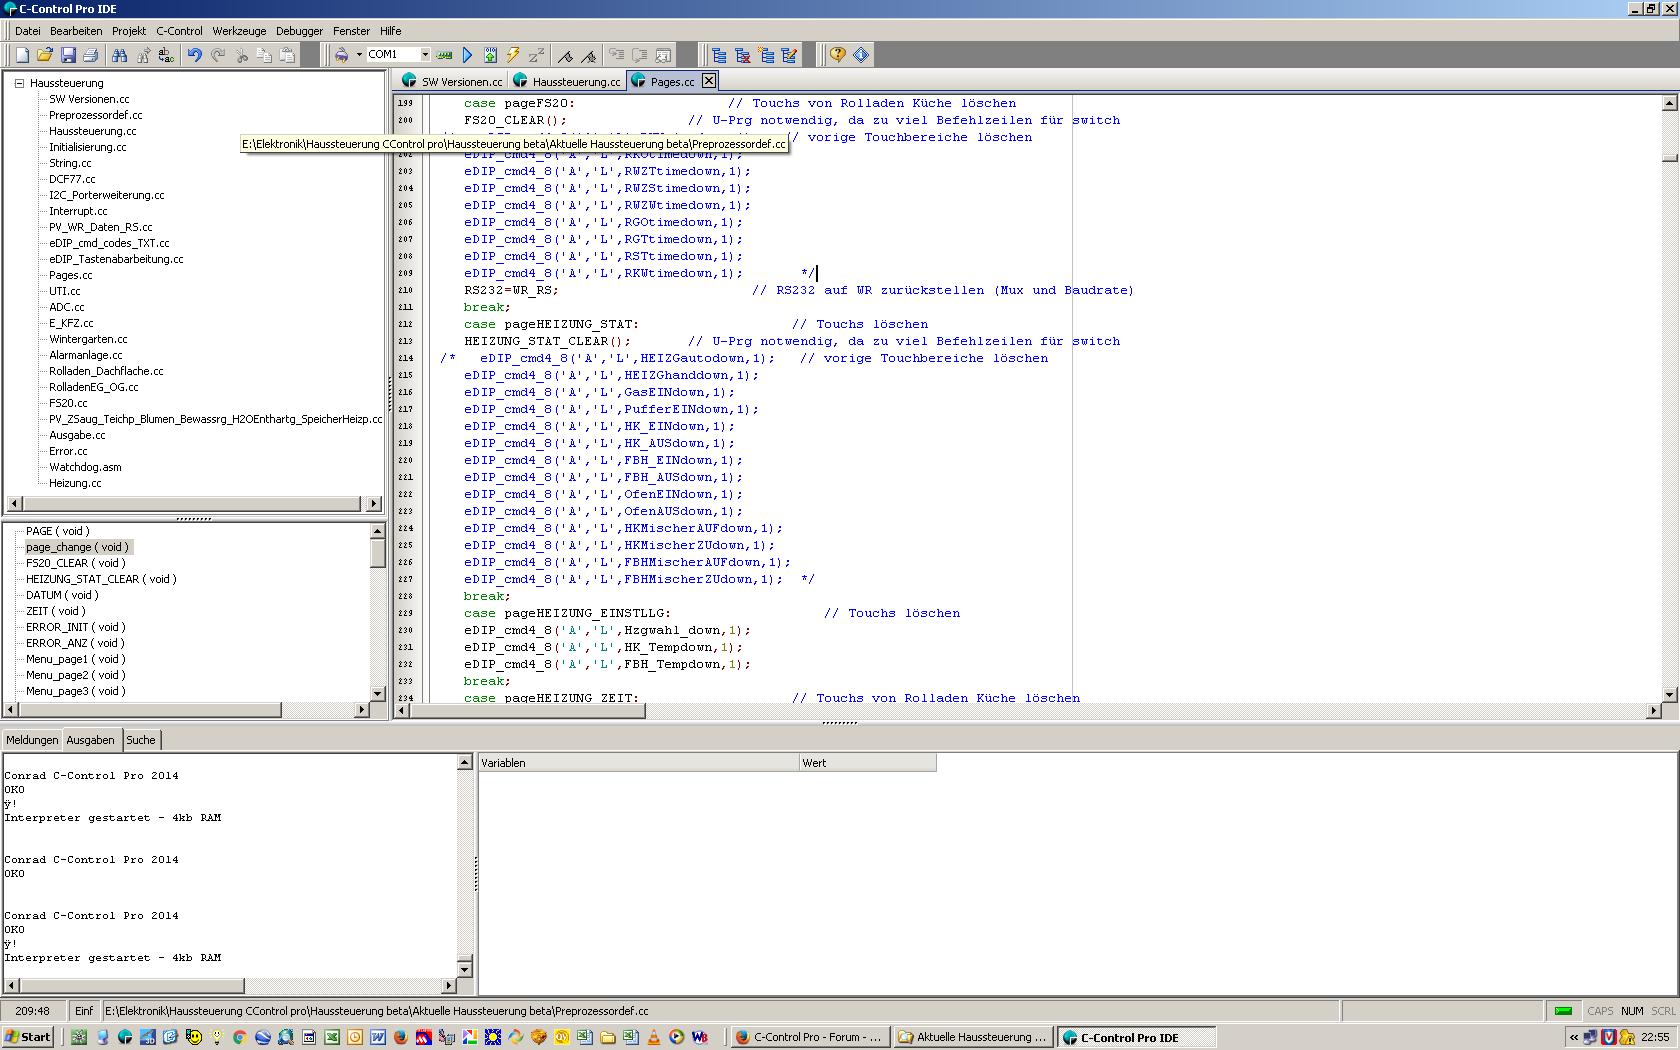This screenshot has width=1680, height=1050.
Task: Open dropdown arrow beside the compile icon
Action: pyautogui.click(x=359, y=55)
